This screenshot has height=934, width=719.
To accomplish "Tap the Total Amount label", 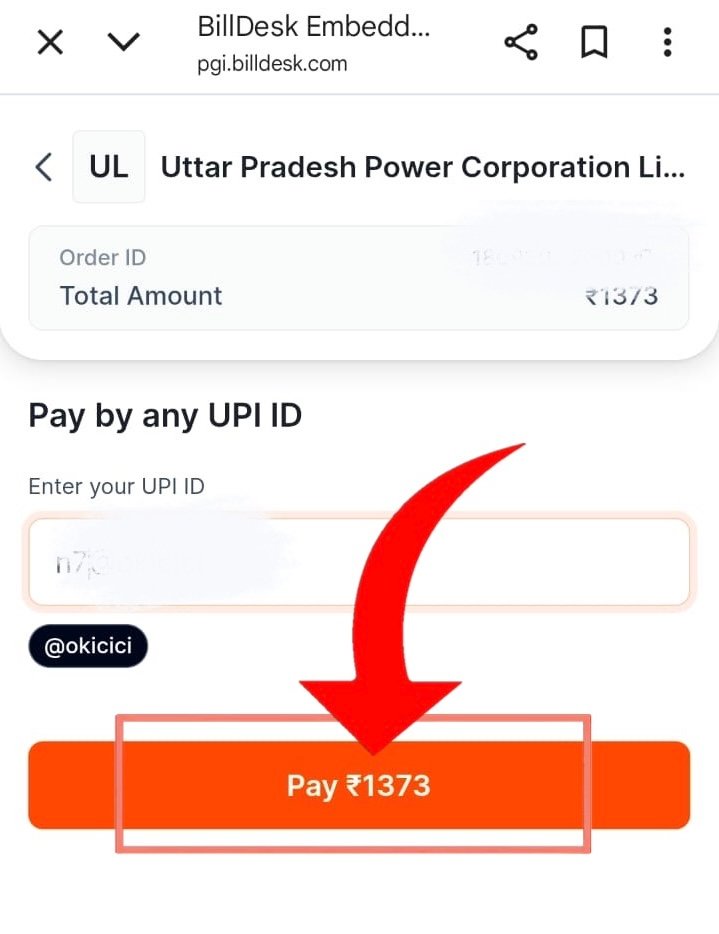I will (141, 296).
